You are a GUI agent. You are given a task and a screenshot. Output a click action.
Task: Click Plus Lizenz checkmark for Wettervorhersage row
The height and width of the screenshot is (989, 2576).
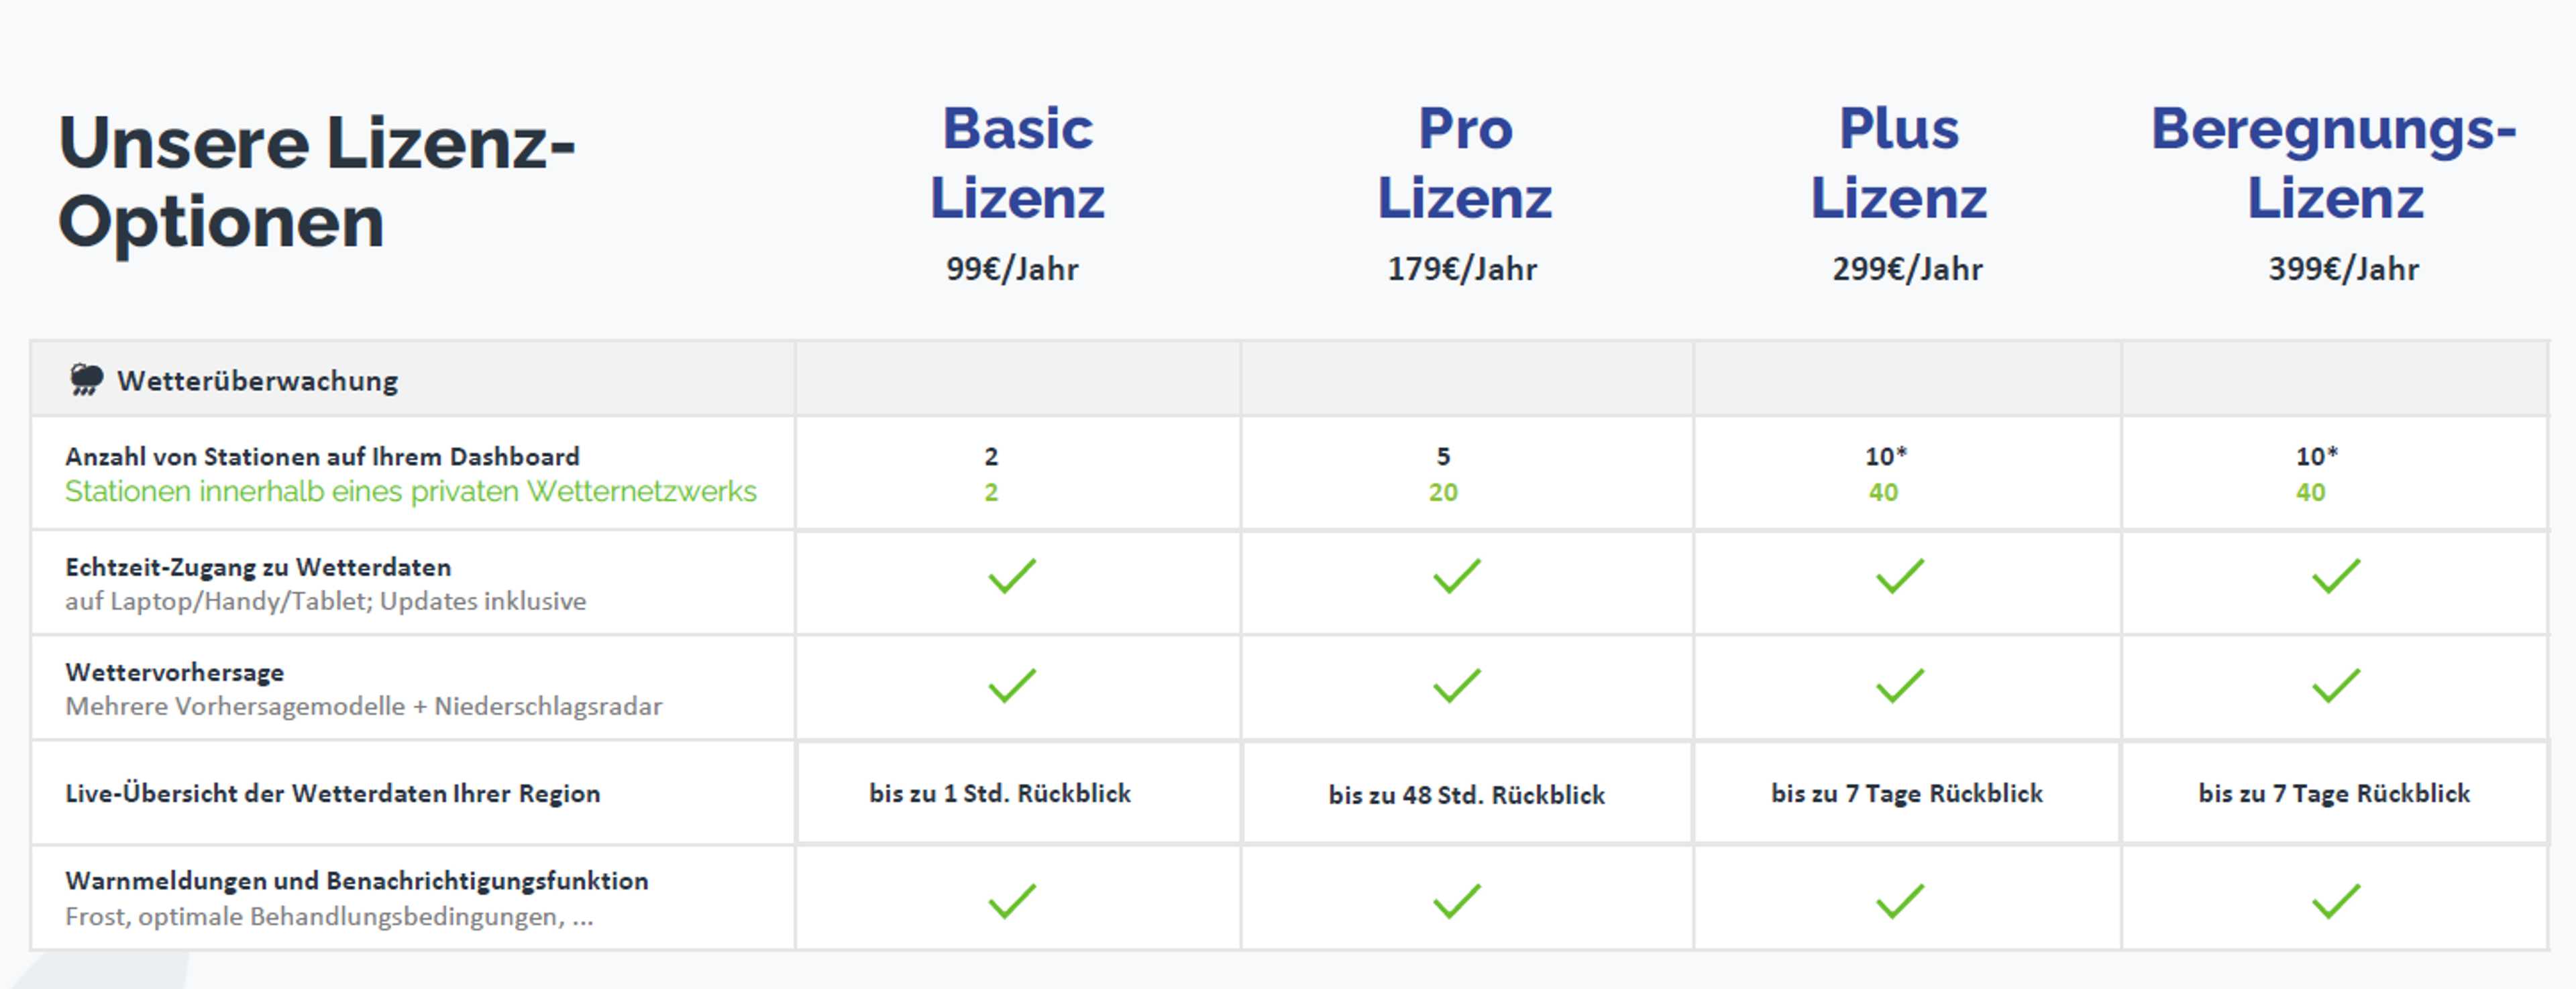coord(1899,686)
